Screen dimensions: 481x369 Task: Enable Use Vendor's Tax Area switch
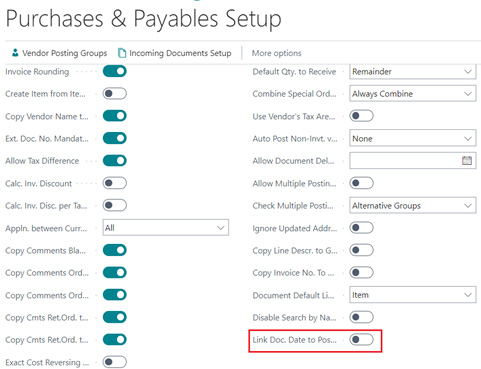[x=361, y=116]
